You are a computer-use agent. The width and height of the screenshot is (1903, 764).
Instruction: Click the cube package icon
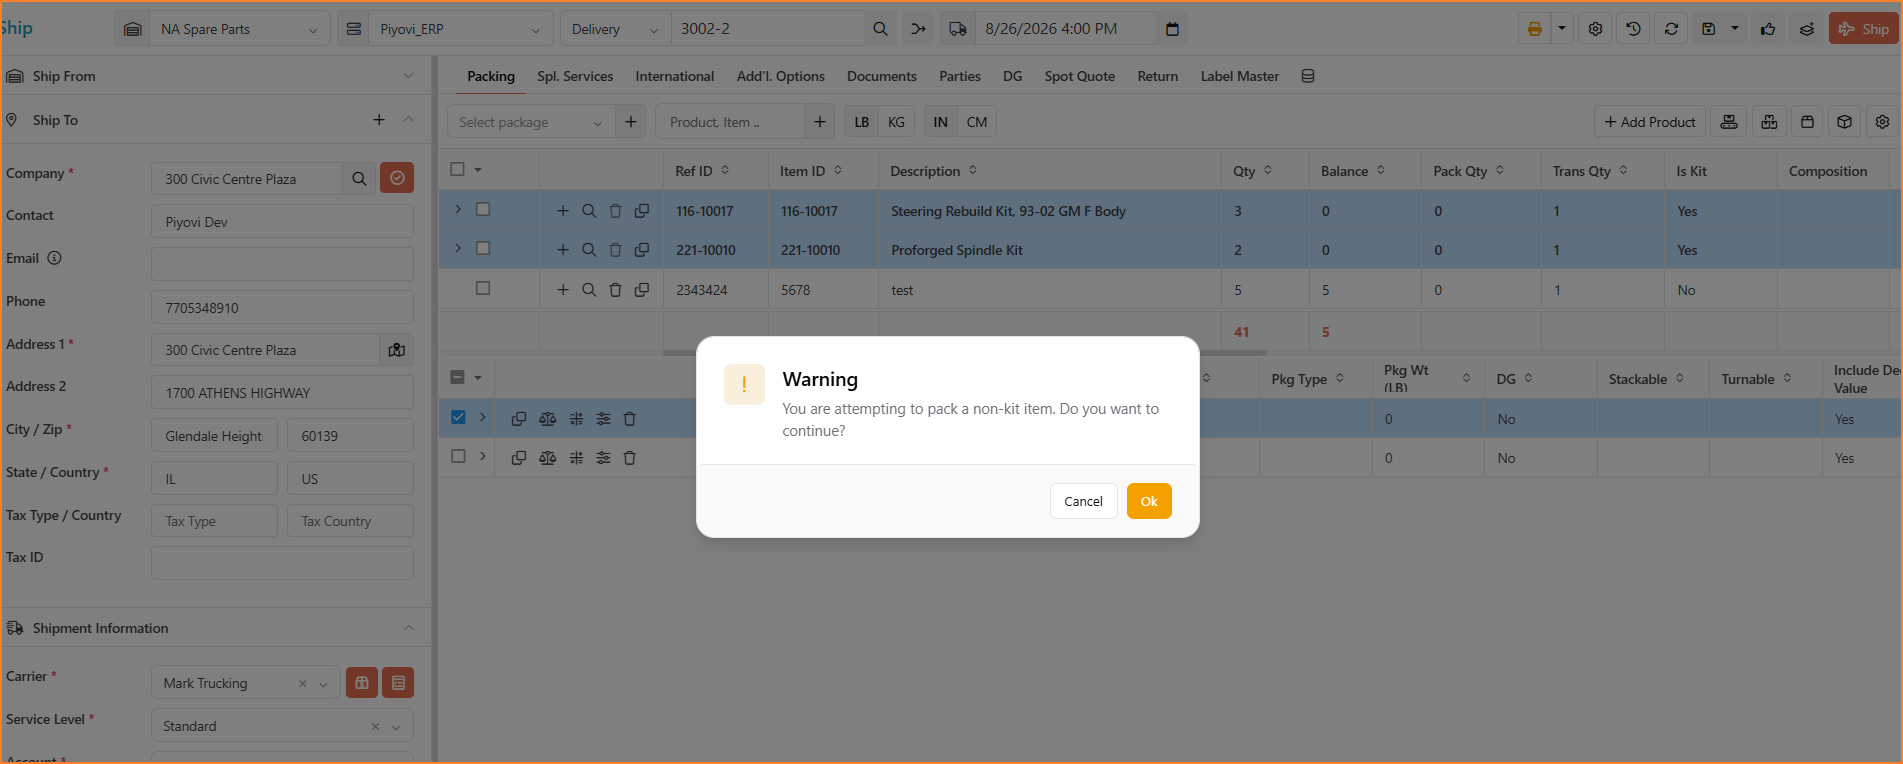[1845, 122]
